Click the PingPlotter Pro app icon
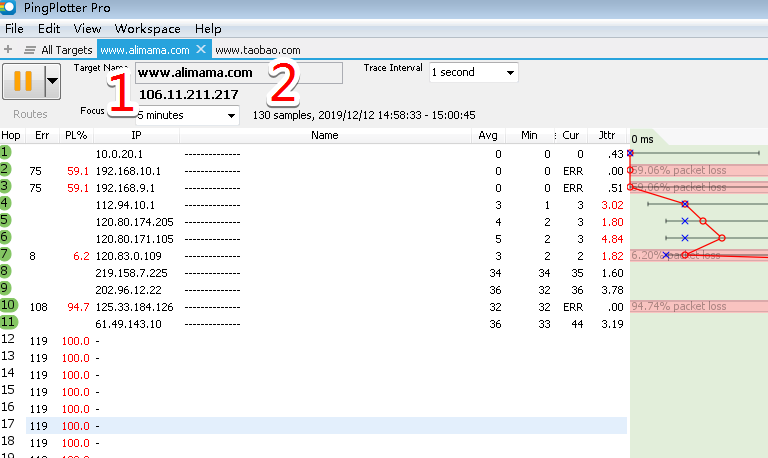This screenshot has width=768, height=458. 8,7
